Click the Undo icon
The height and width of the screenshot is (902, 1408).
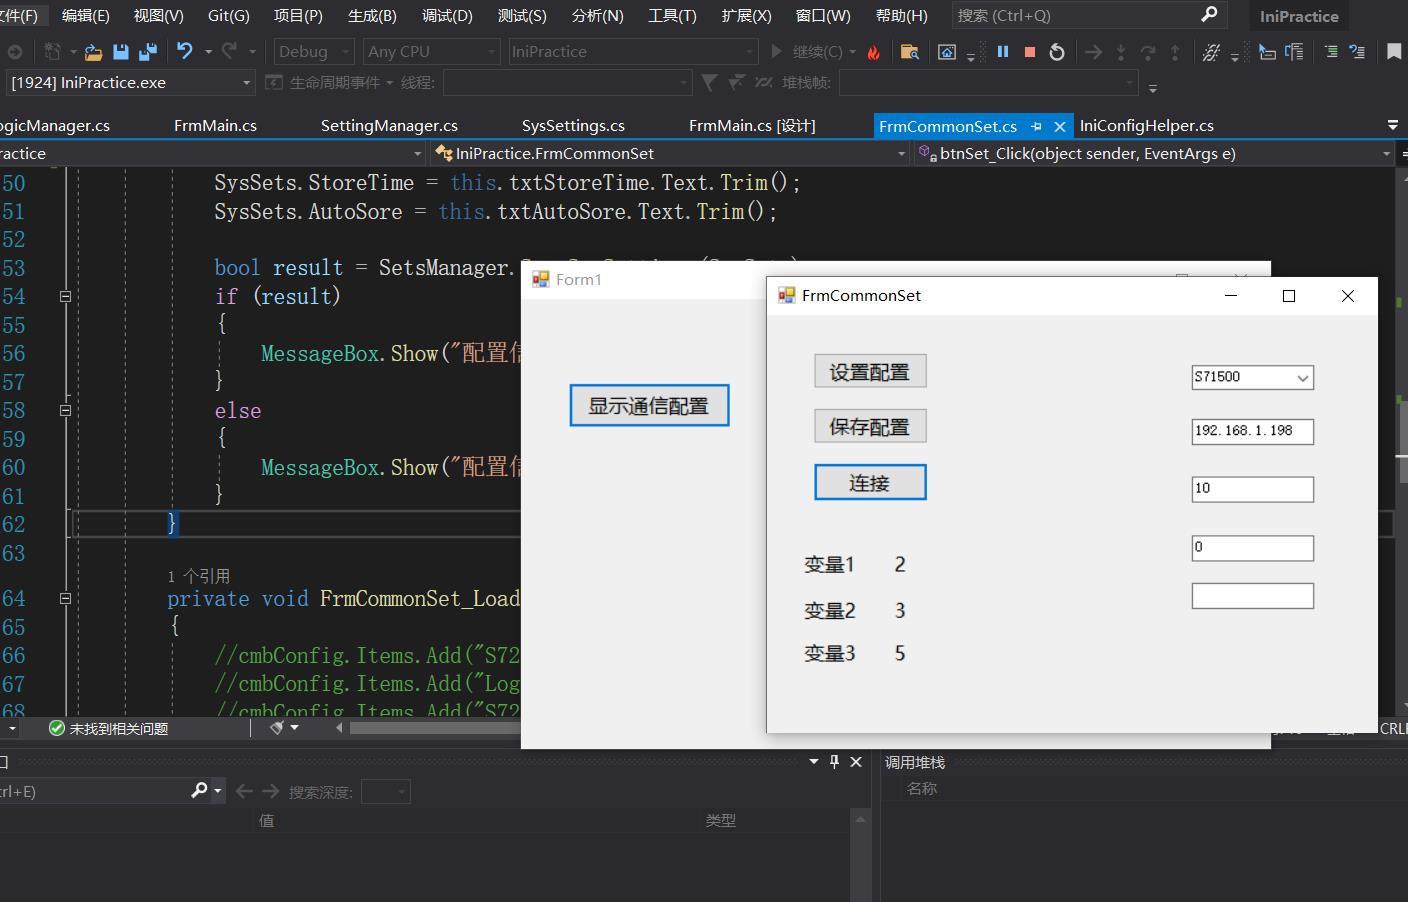tap(184, 51)
